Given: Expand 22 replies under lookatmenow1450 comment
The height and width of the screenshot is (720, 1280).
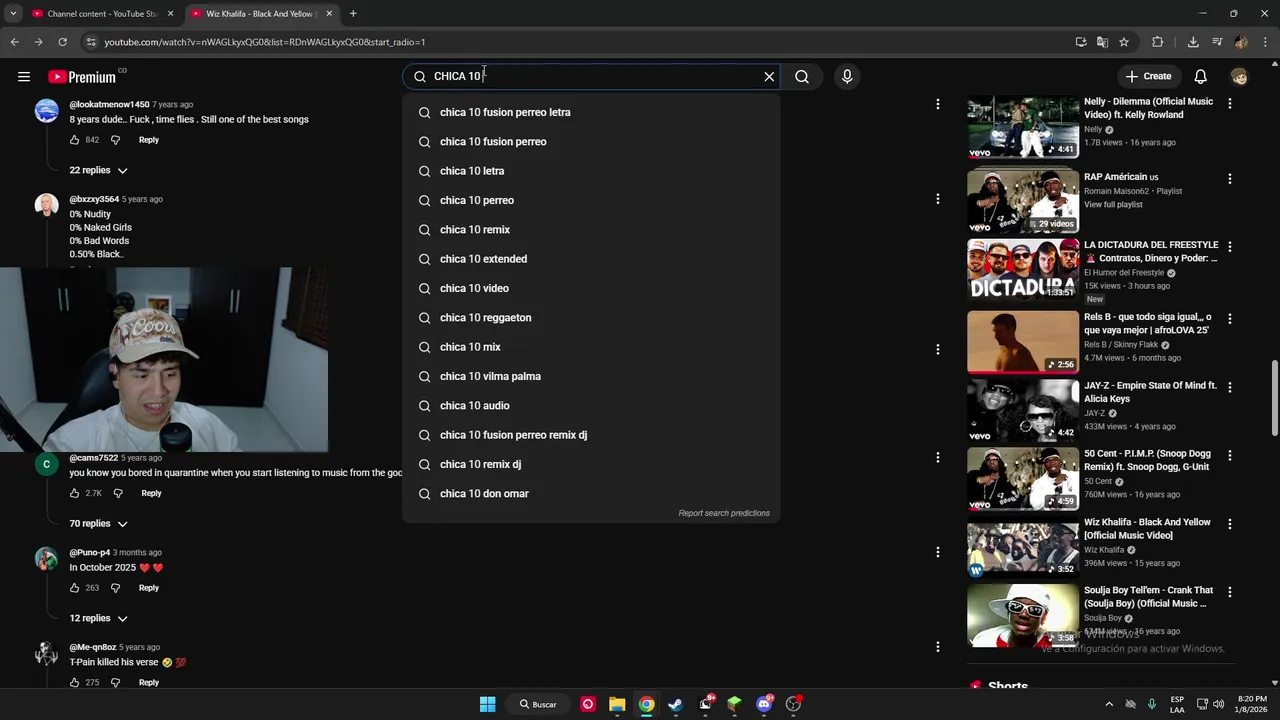Looking at the screenshot, I should point(98,170).
